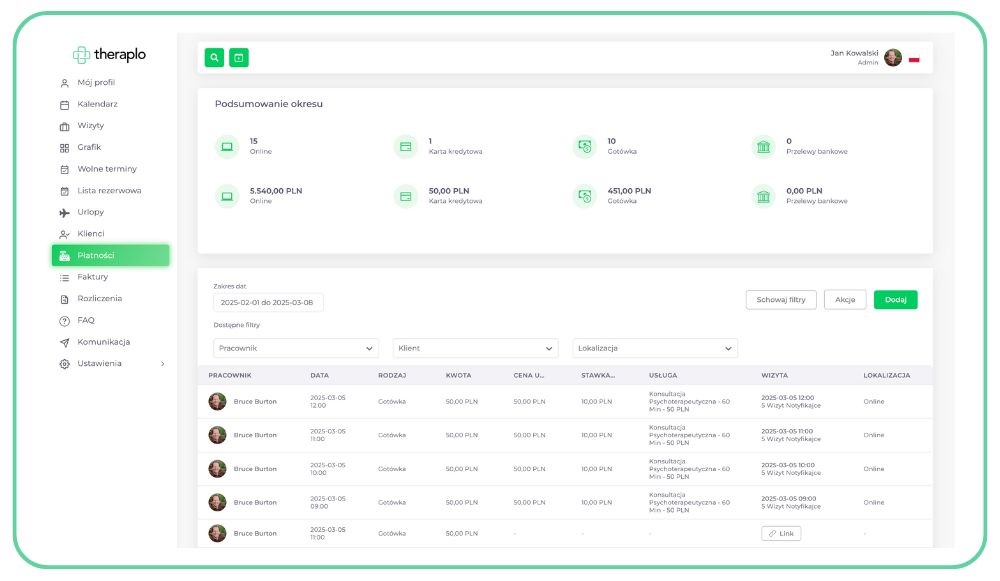Click the Link button in the last row
Screen dimensions: 1000x581
(781, 534)
